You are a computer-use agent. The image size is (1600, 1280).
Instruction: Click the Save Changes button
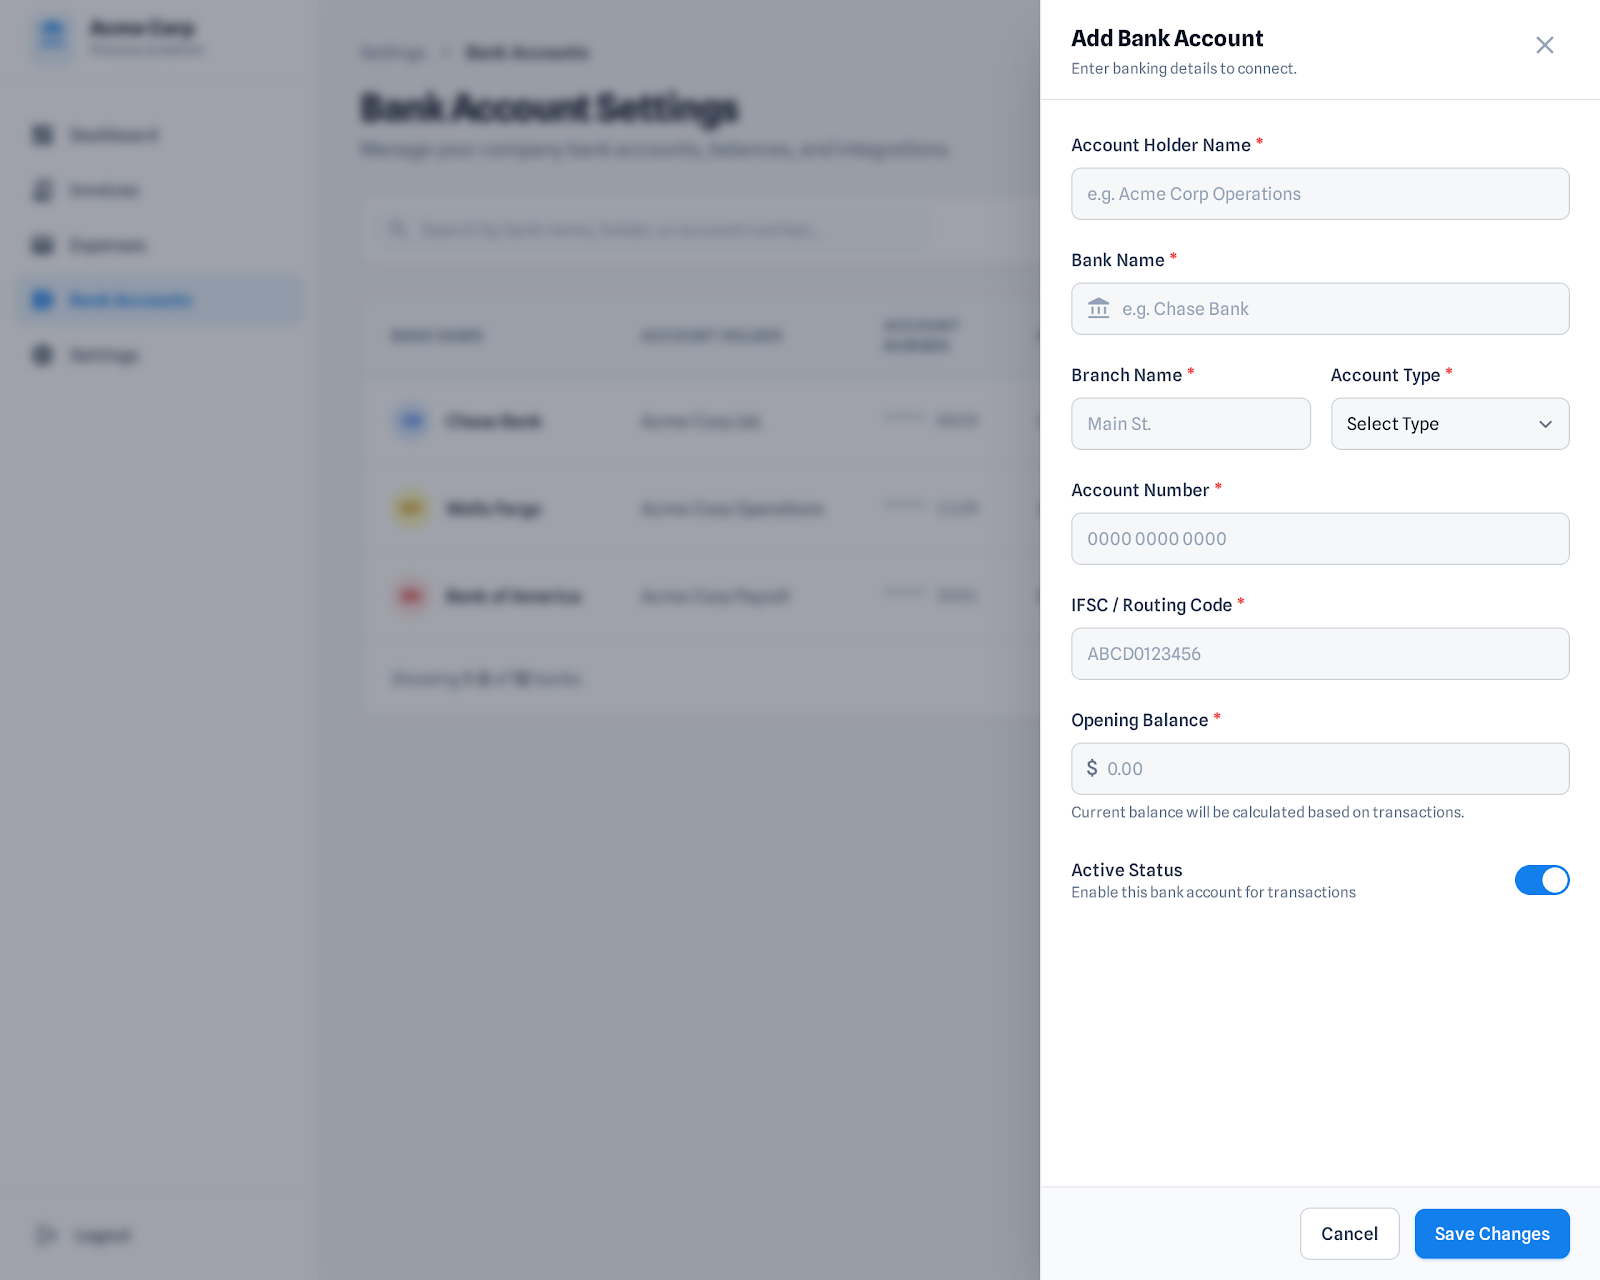1491,1234
